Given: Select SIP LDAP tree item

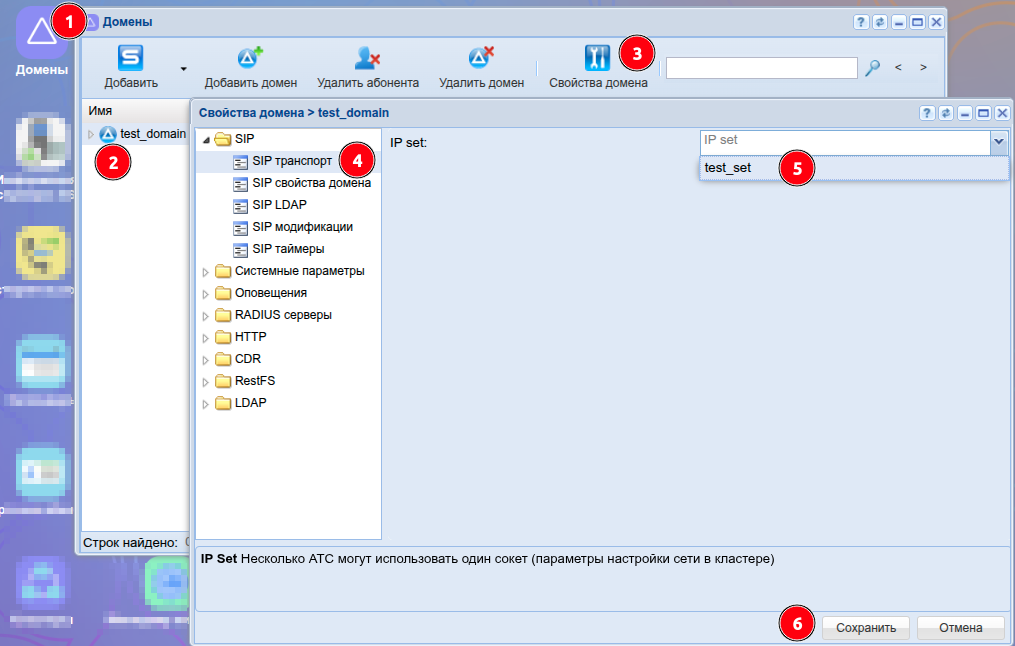Looking at the screenshot, I should pos(279,205).
